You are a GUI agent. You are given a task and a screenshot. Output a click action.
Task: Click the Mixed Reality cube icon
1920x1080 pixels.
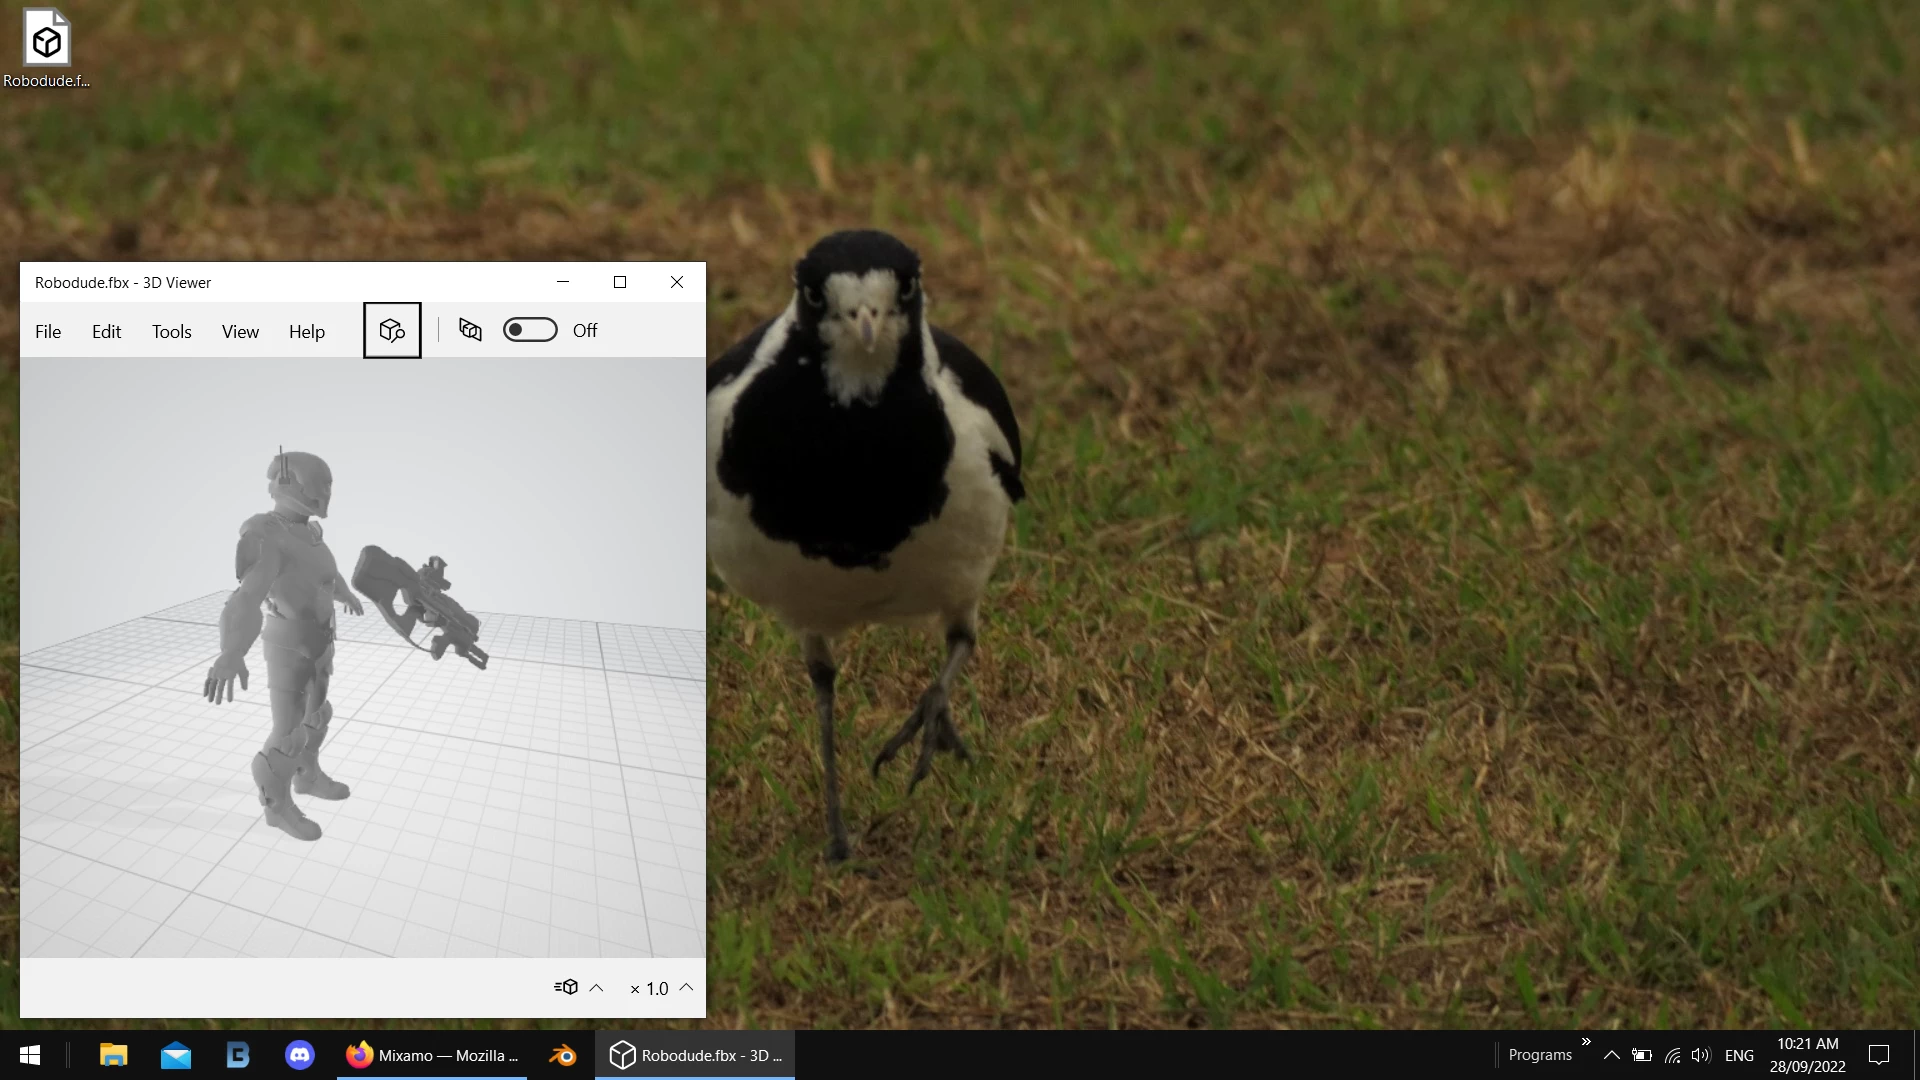pos(470,330)
